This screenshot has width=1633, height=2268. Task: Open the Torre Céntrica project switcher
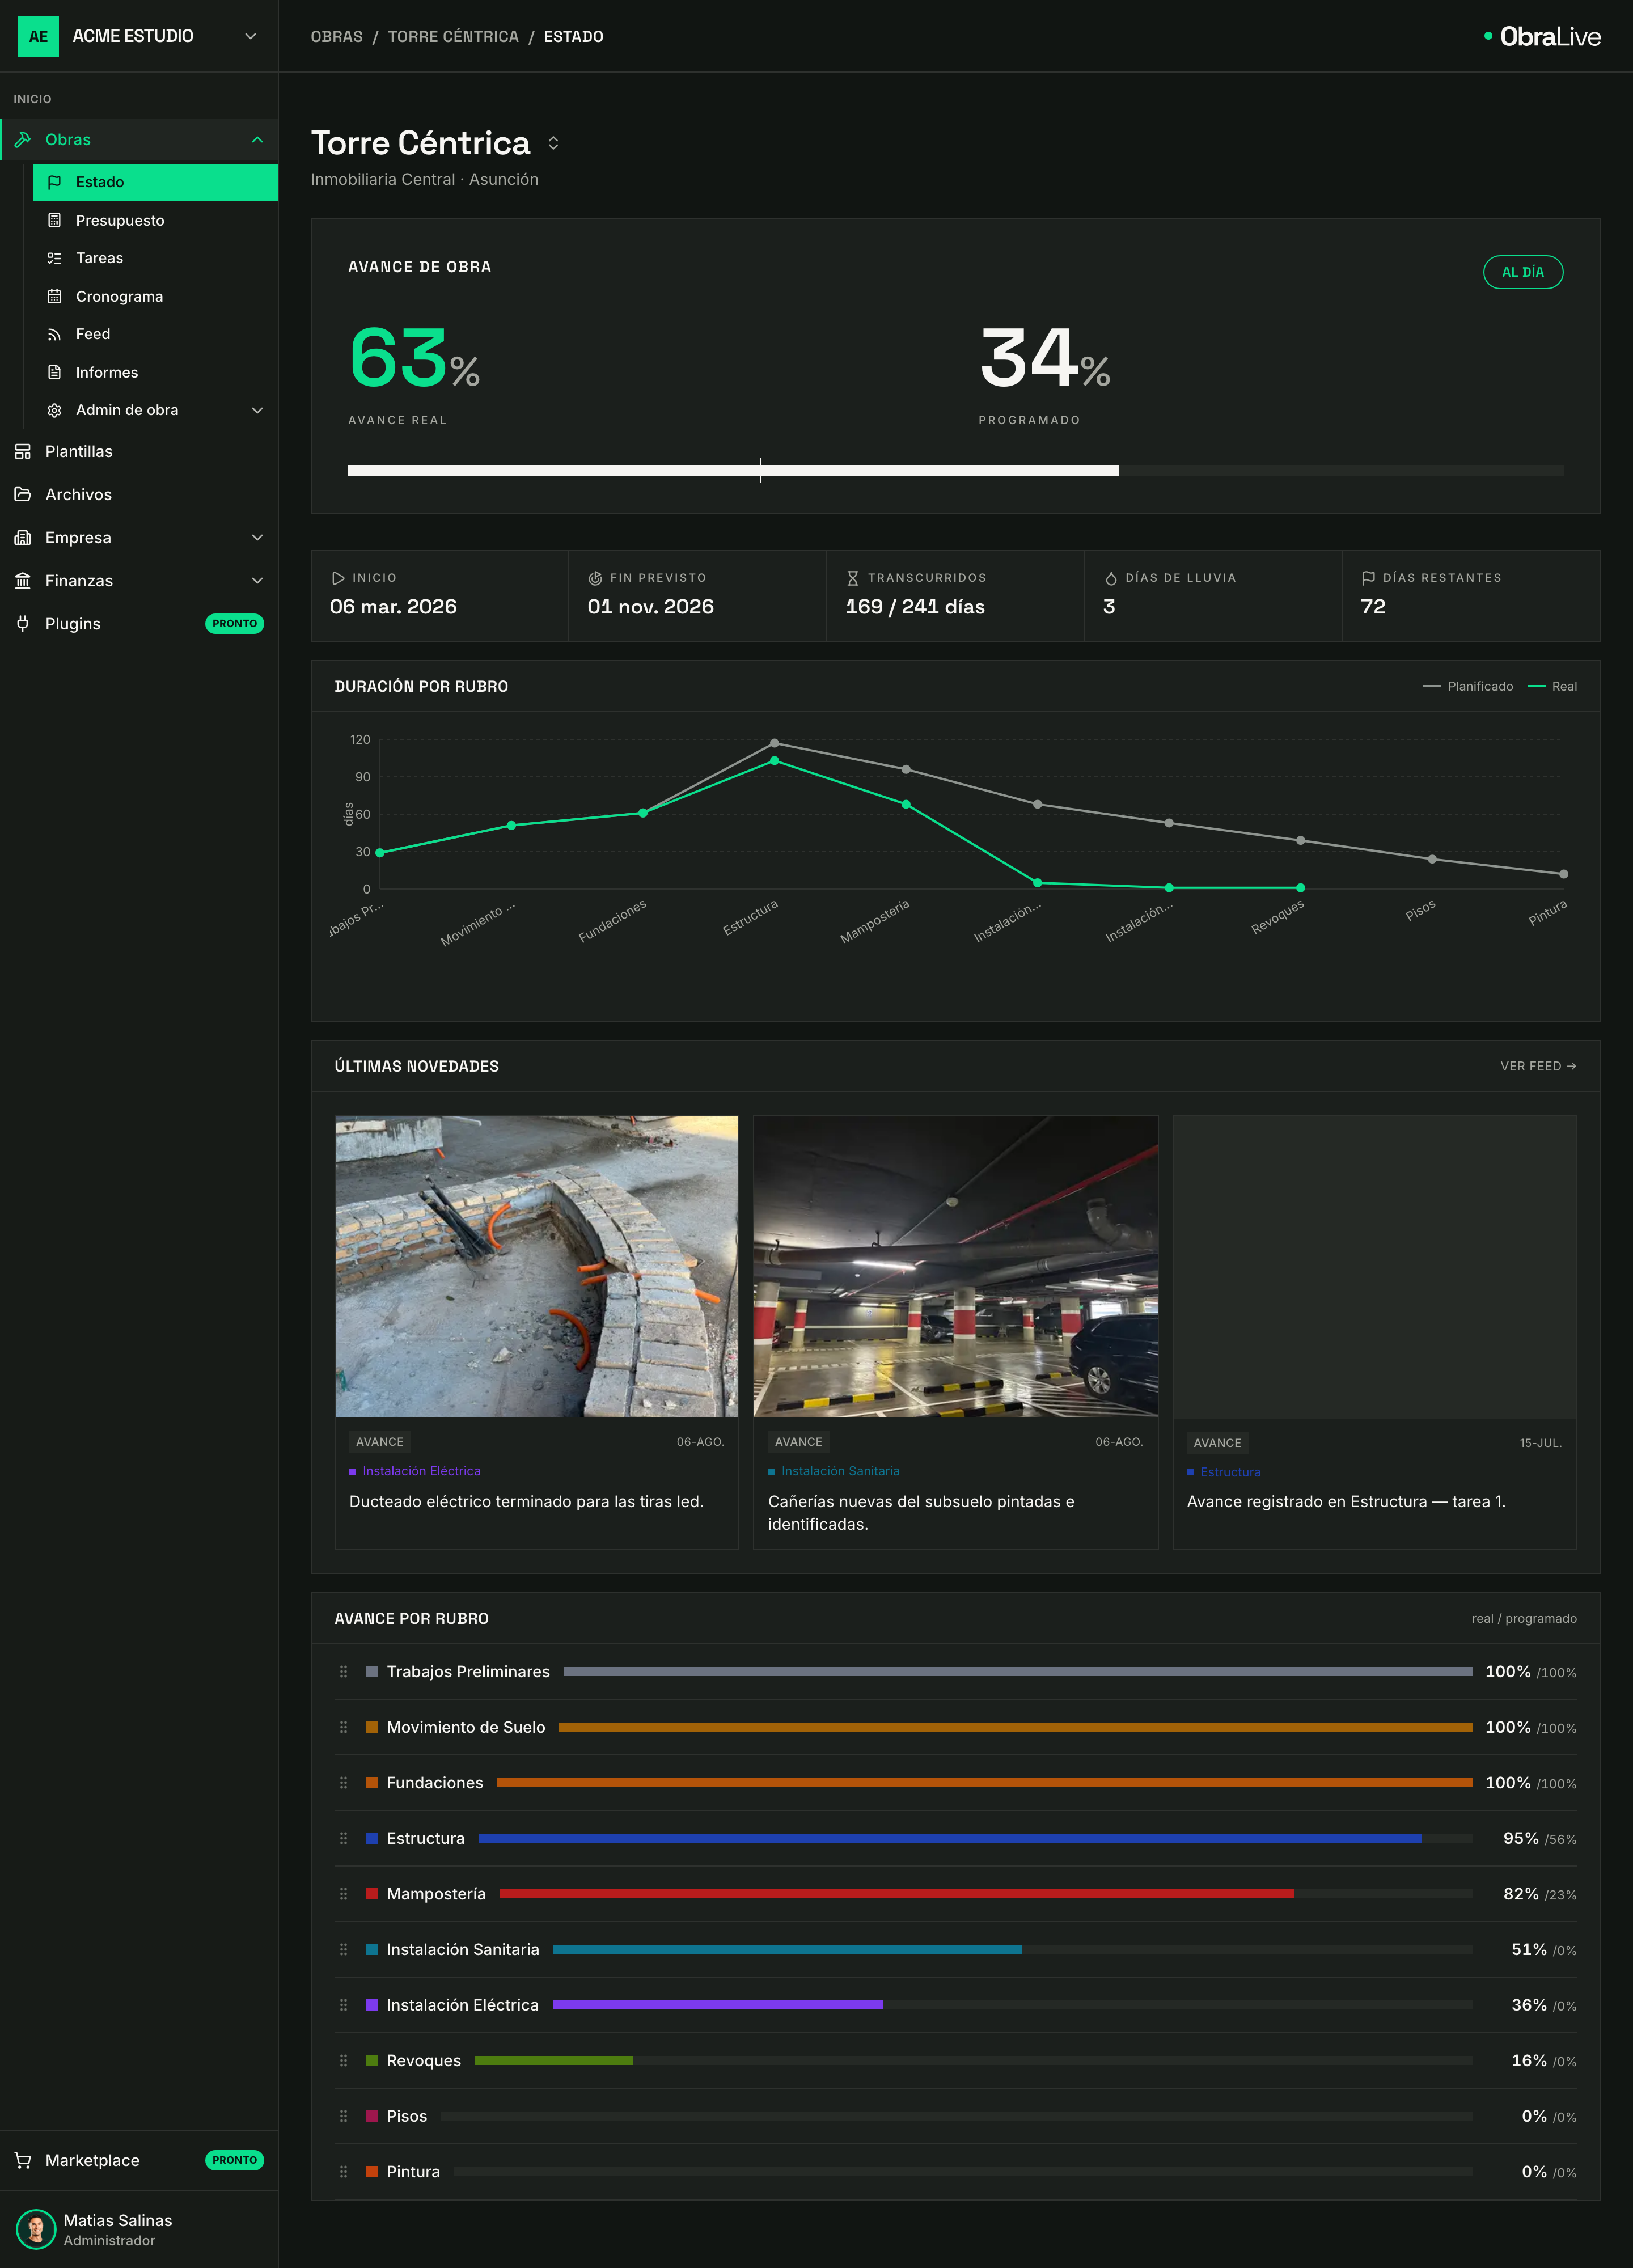553,143
